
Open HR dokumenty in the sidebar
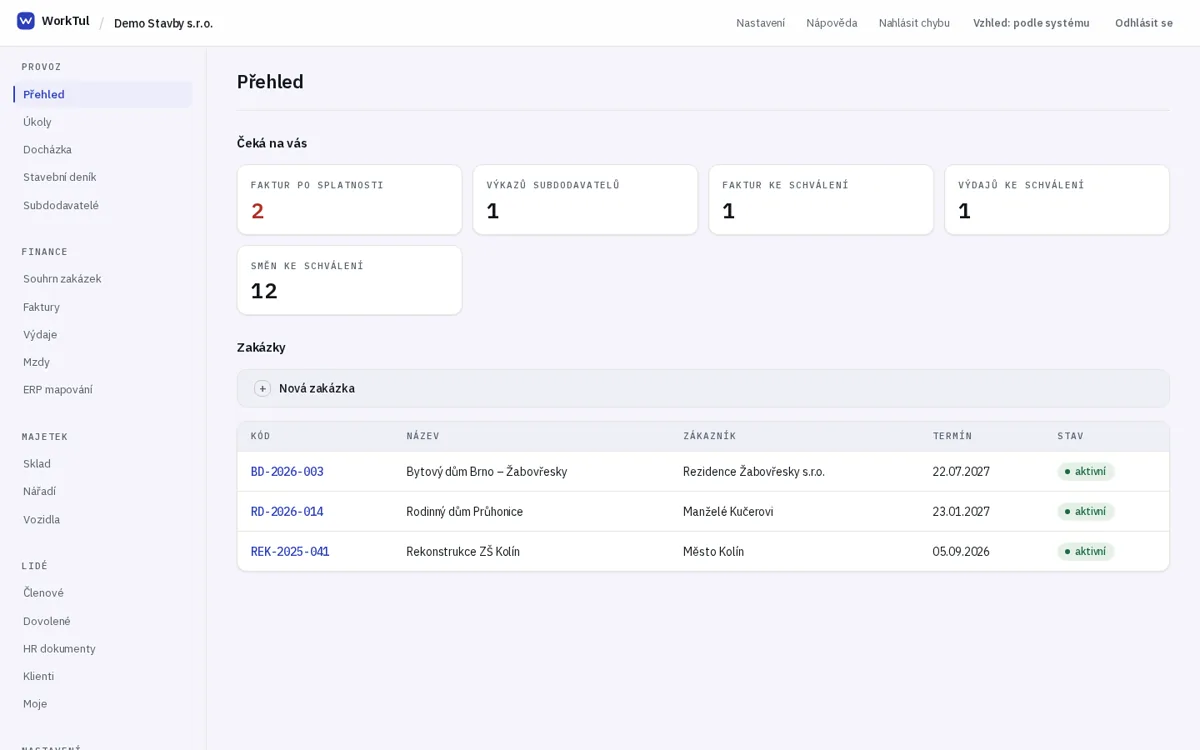[x=103, y=648]
